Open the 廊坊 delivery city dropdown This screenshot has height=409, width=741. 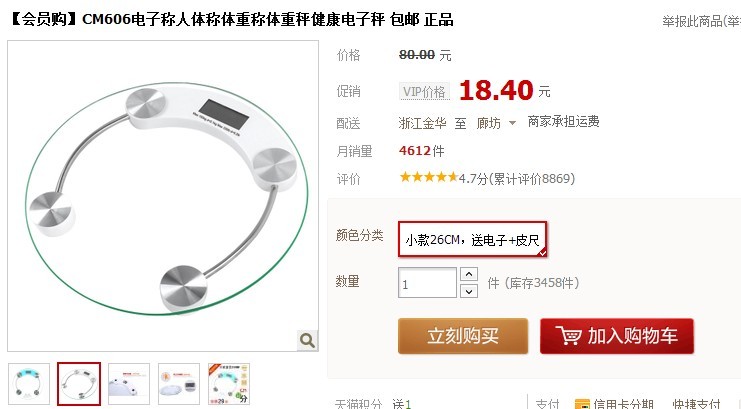(496, 123)
